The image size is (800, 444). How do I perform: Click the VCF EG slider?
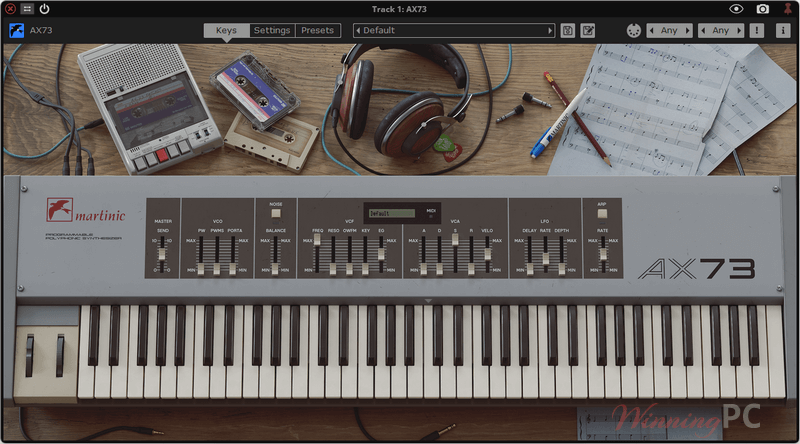[381, 254]
